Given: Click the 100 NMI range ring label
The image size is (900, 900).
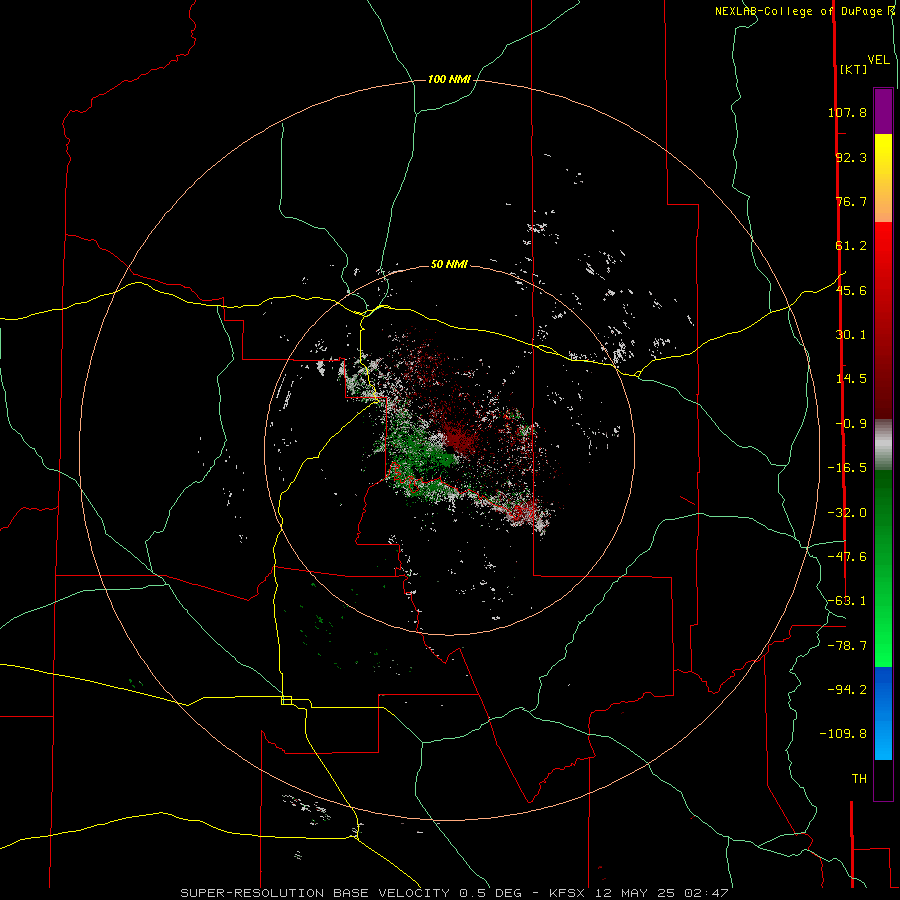Looking at the screenshot, I should click(x=449, y=79).
